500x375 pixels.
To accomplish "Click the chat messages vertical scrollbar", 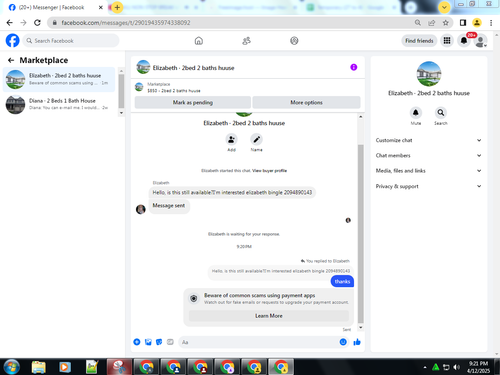I will [360, 233].
